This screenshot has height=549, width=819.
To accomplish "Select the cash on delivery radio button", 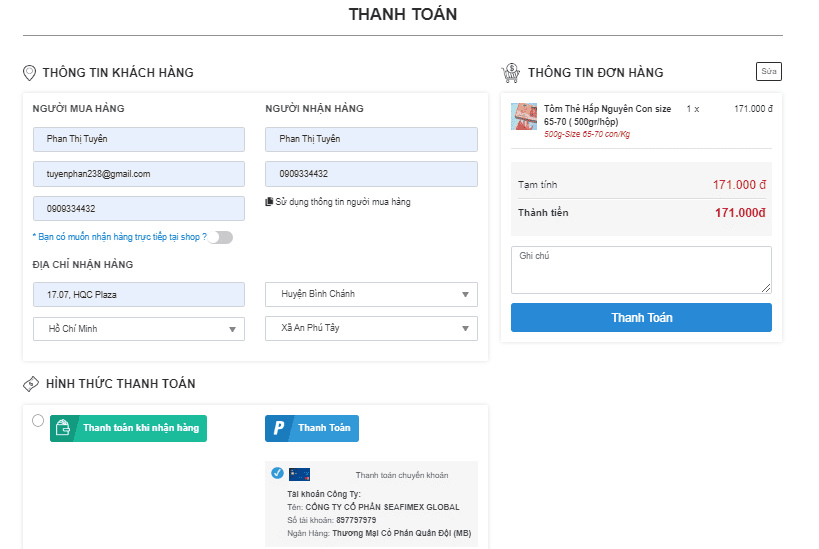I will pos(38,420).
